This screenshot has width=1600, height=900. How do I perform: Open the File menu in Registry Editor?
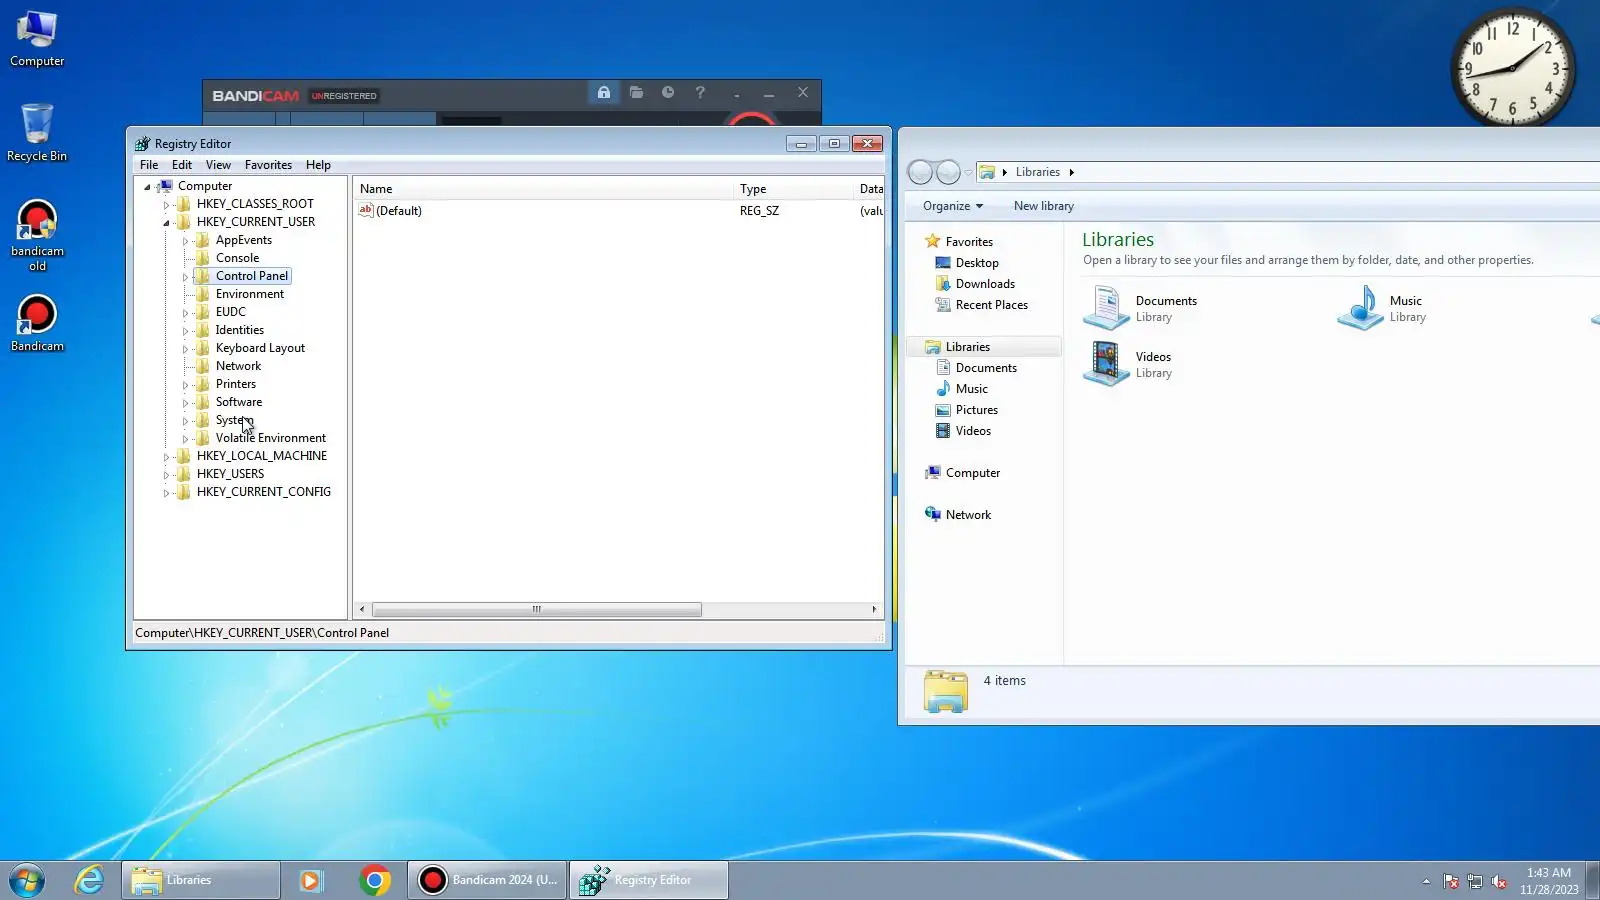pyautogui.click(x=149, y=165)
